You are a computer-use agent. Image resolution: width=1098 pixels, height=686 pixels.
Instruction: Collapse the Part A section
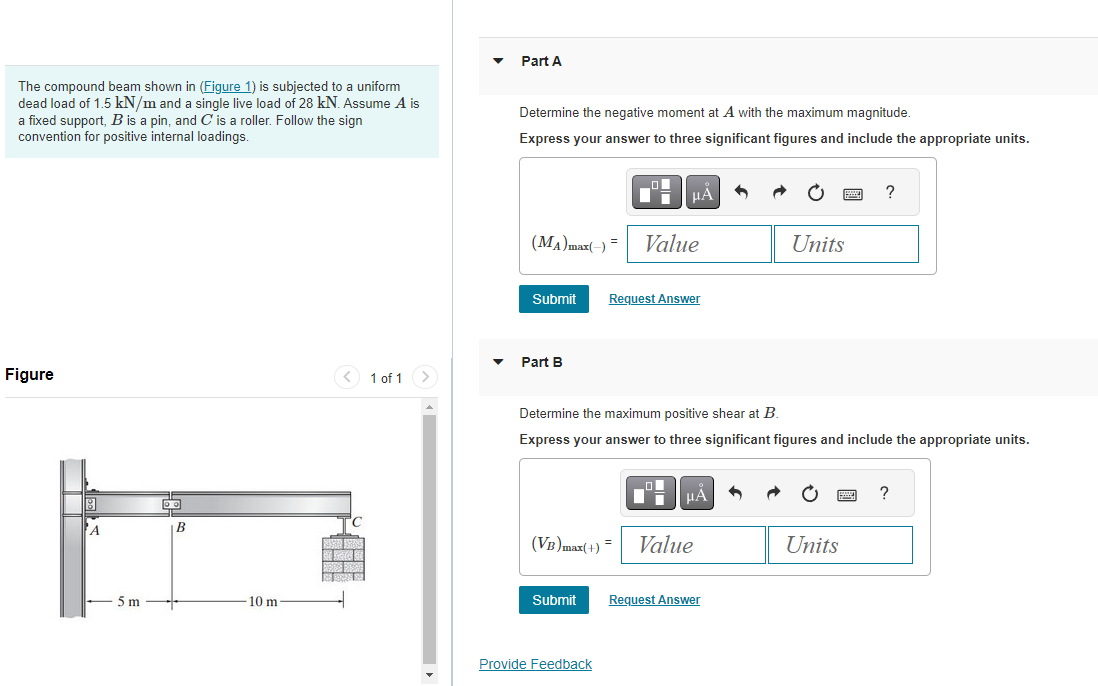[x=497, y=61]
